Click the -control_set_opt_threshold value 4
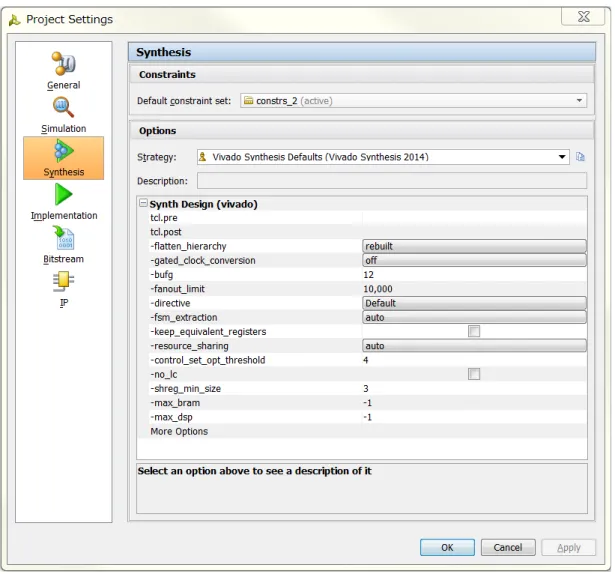The height and width of the screenshot is (574, 615). [474, 360]
